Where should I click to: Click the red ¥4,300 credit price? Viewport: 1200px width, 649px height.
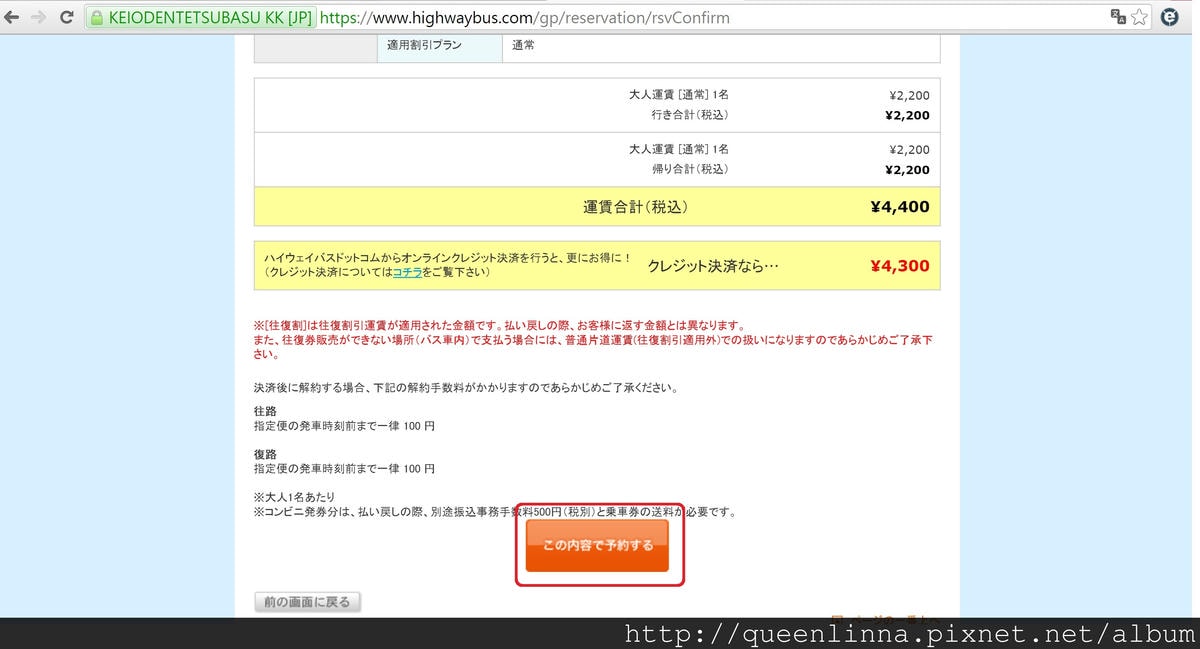[x=899, y=266]
